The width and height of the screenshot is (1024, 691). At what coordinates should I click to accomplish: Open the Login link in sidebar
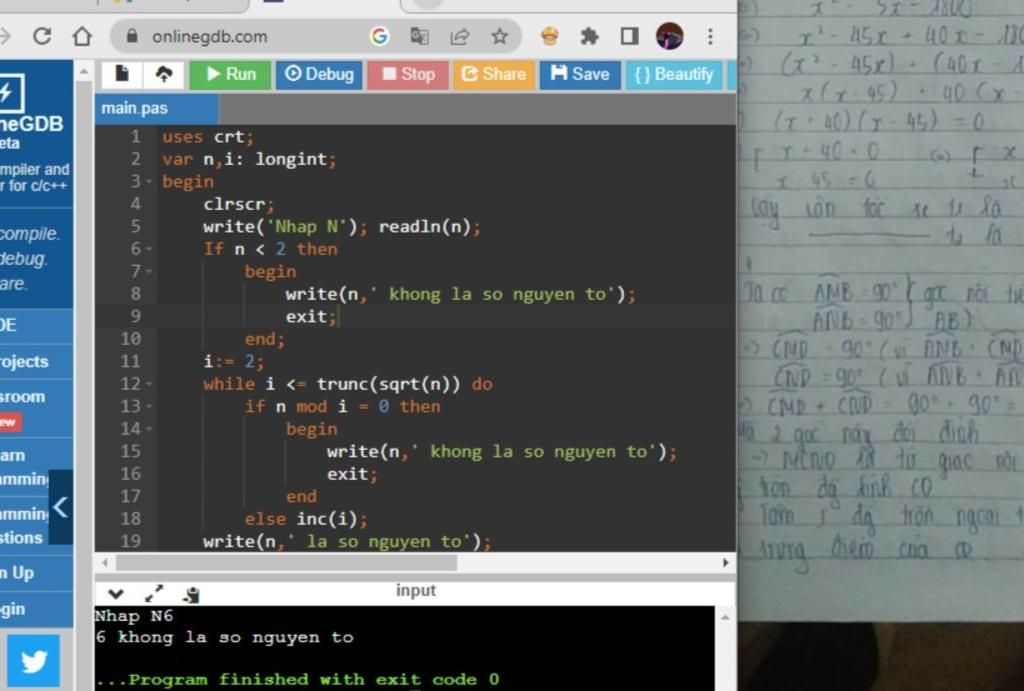tap(37, 609)
